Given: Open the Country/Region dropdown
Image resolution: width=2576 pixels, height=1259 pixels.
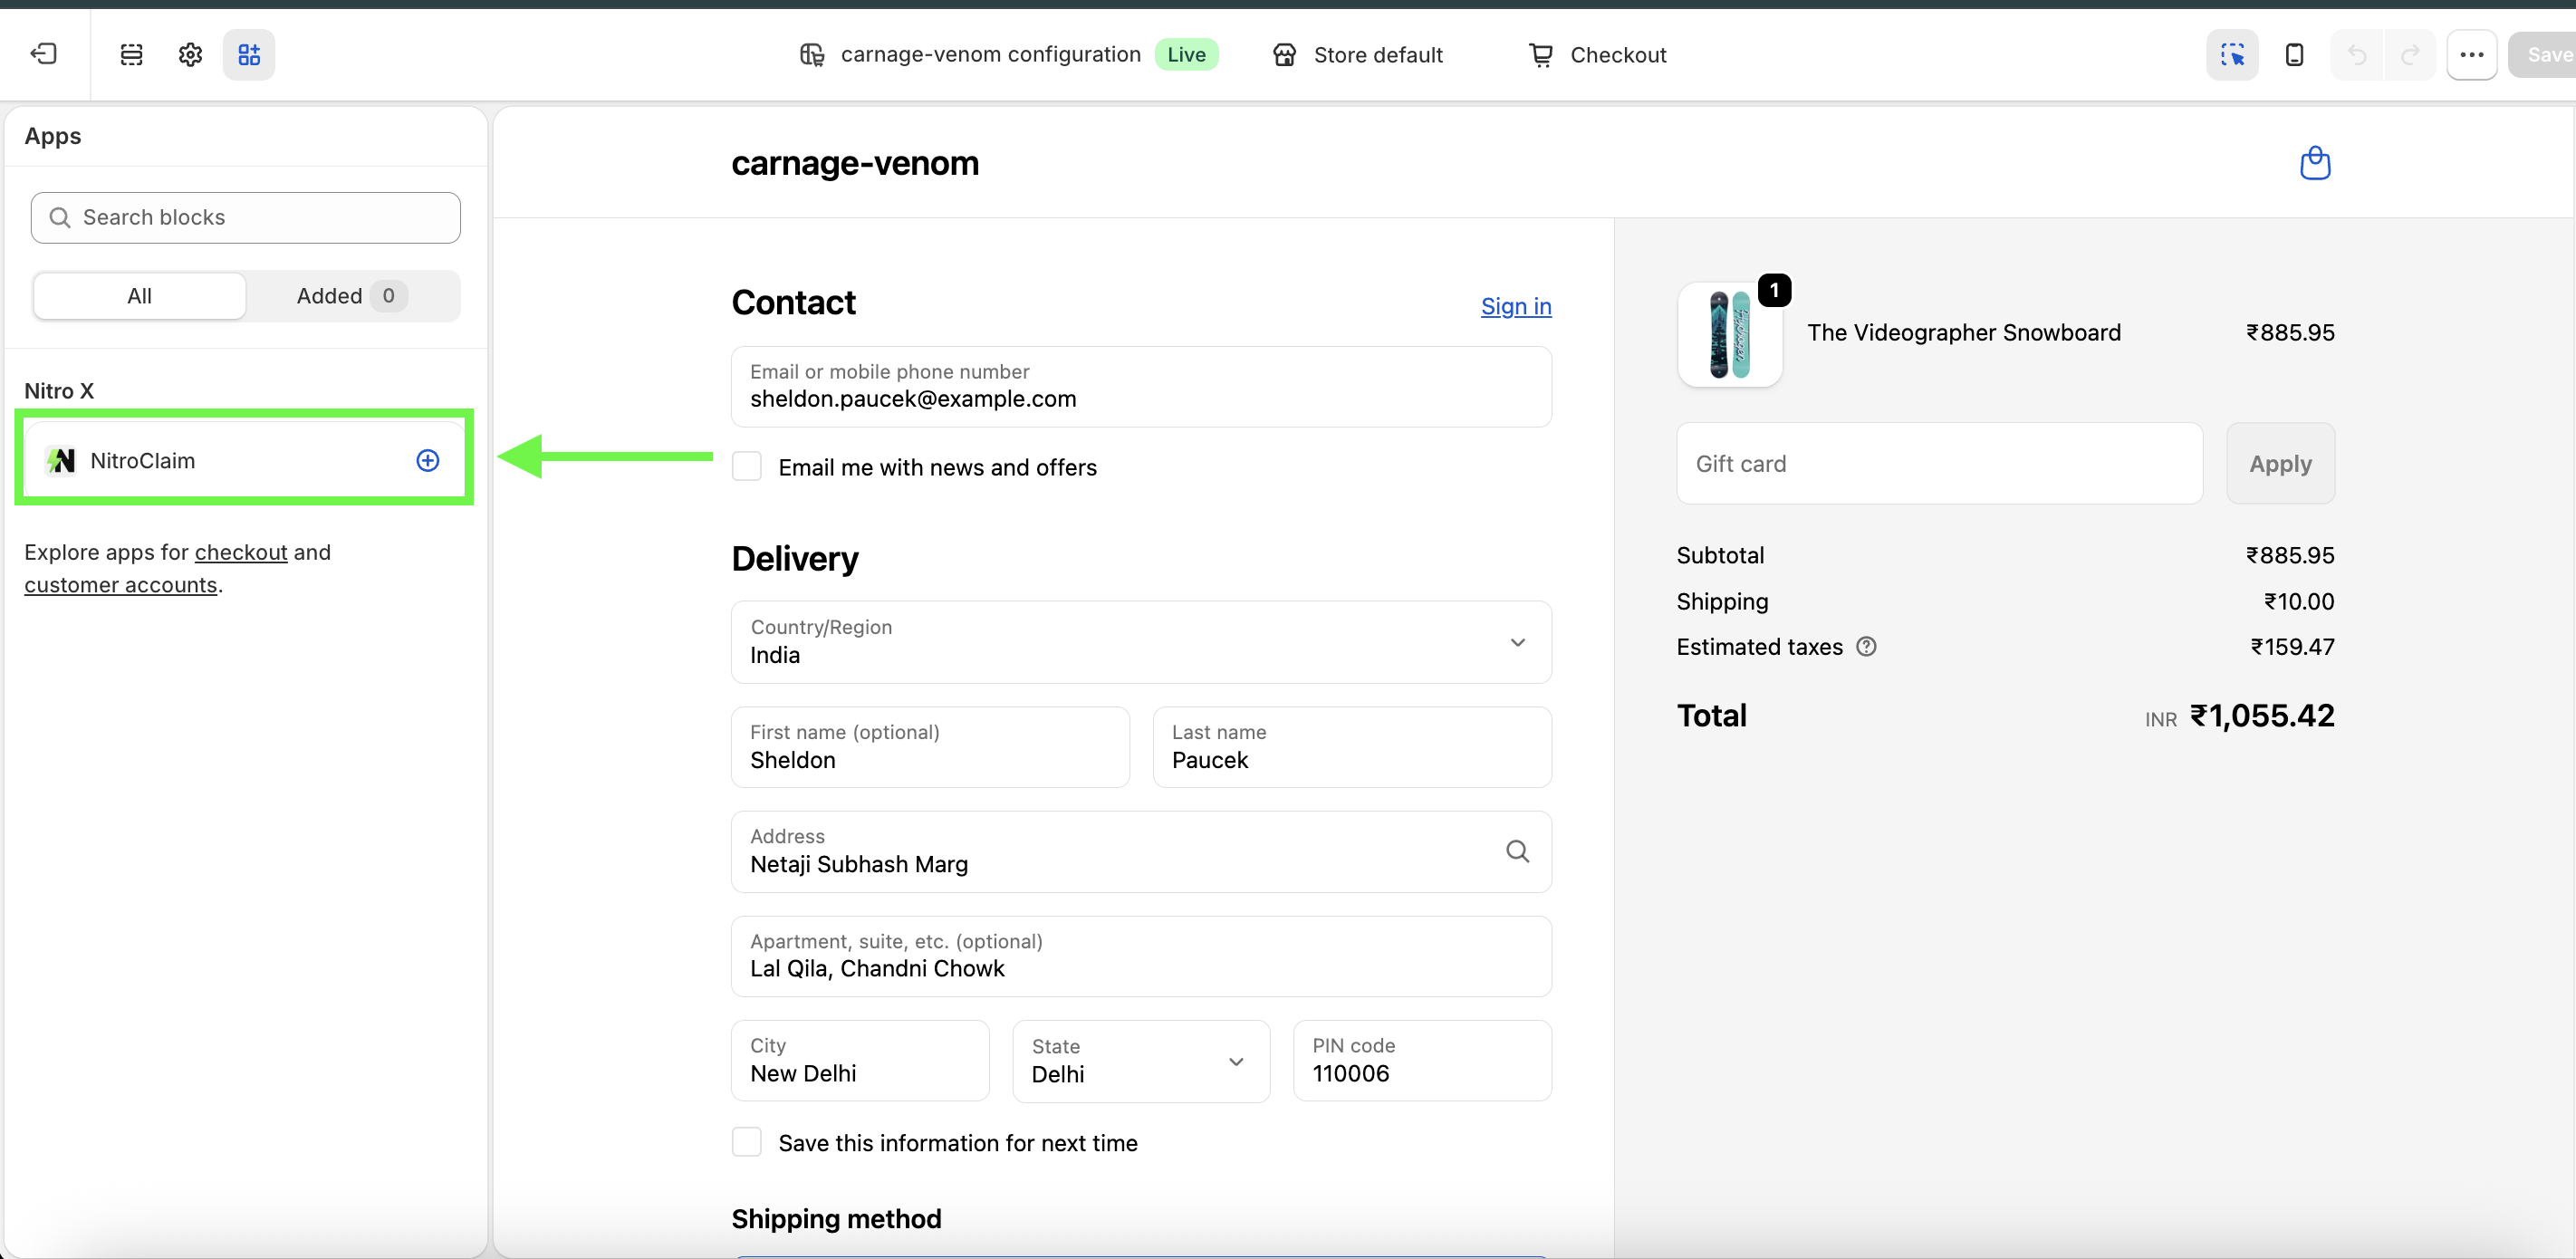Looking at the screenshot, I should [x=1140, y=642].
